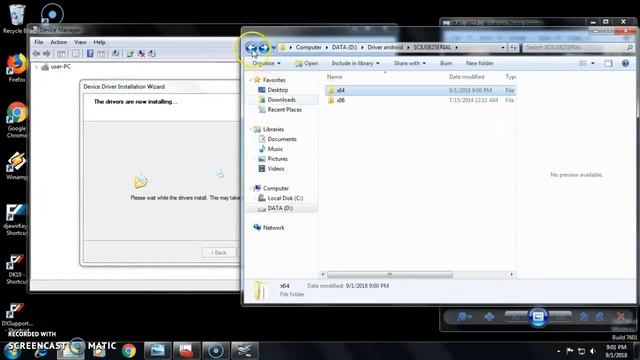Click Chrome icon in taskbar
The image size is (640, 360).
coord(129,351)
